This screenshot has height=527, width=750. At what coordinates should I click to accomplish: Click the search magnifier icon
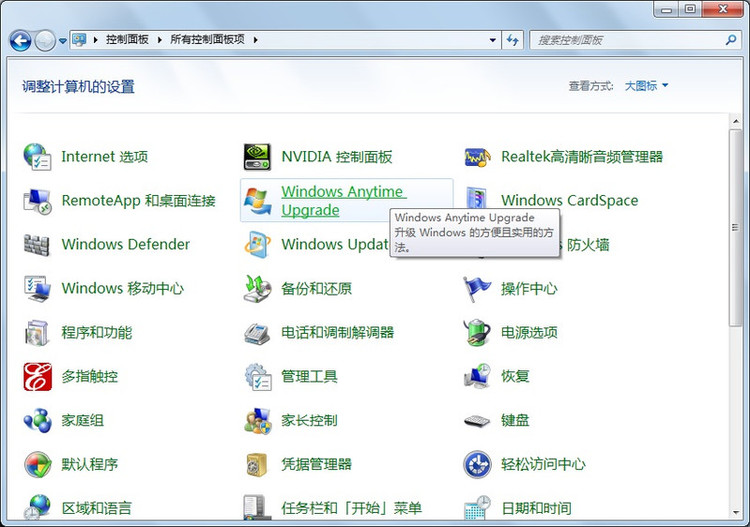tap(730, 40)
